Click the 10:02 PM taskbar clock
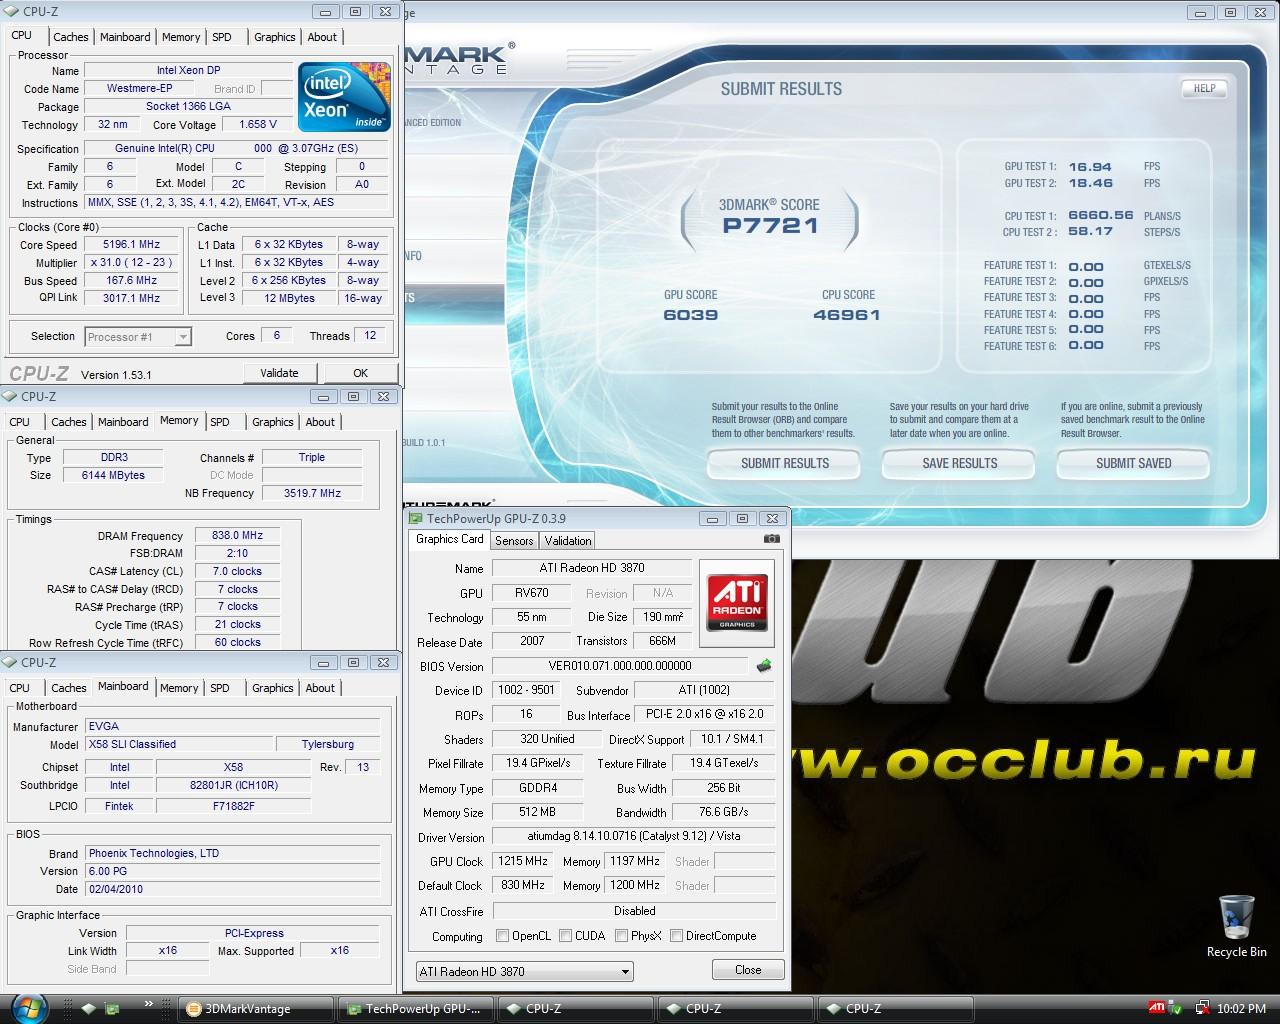Image resolution: width=1280 pixels, height=1024 pixels. (x=1242, y=1009)
